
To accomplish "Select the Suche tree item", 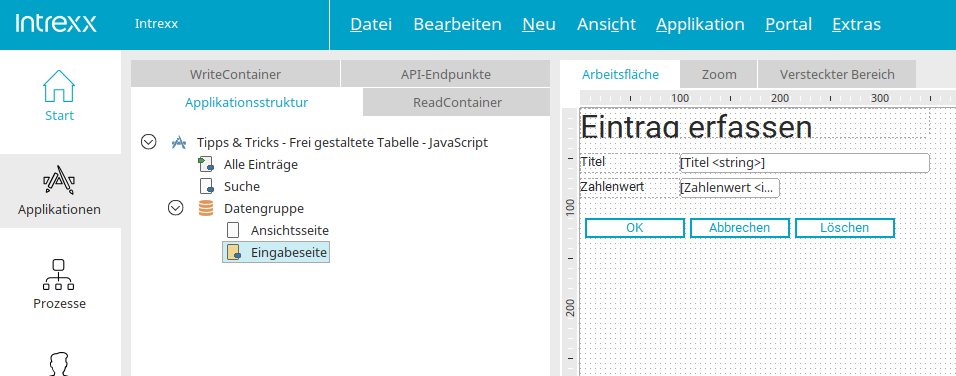I will (x=242, y=186).
